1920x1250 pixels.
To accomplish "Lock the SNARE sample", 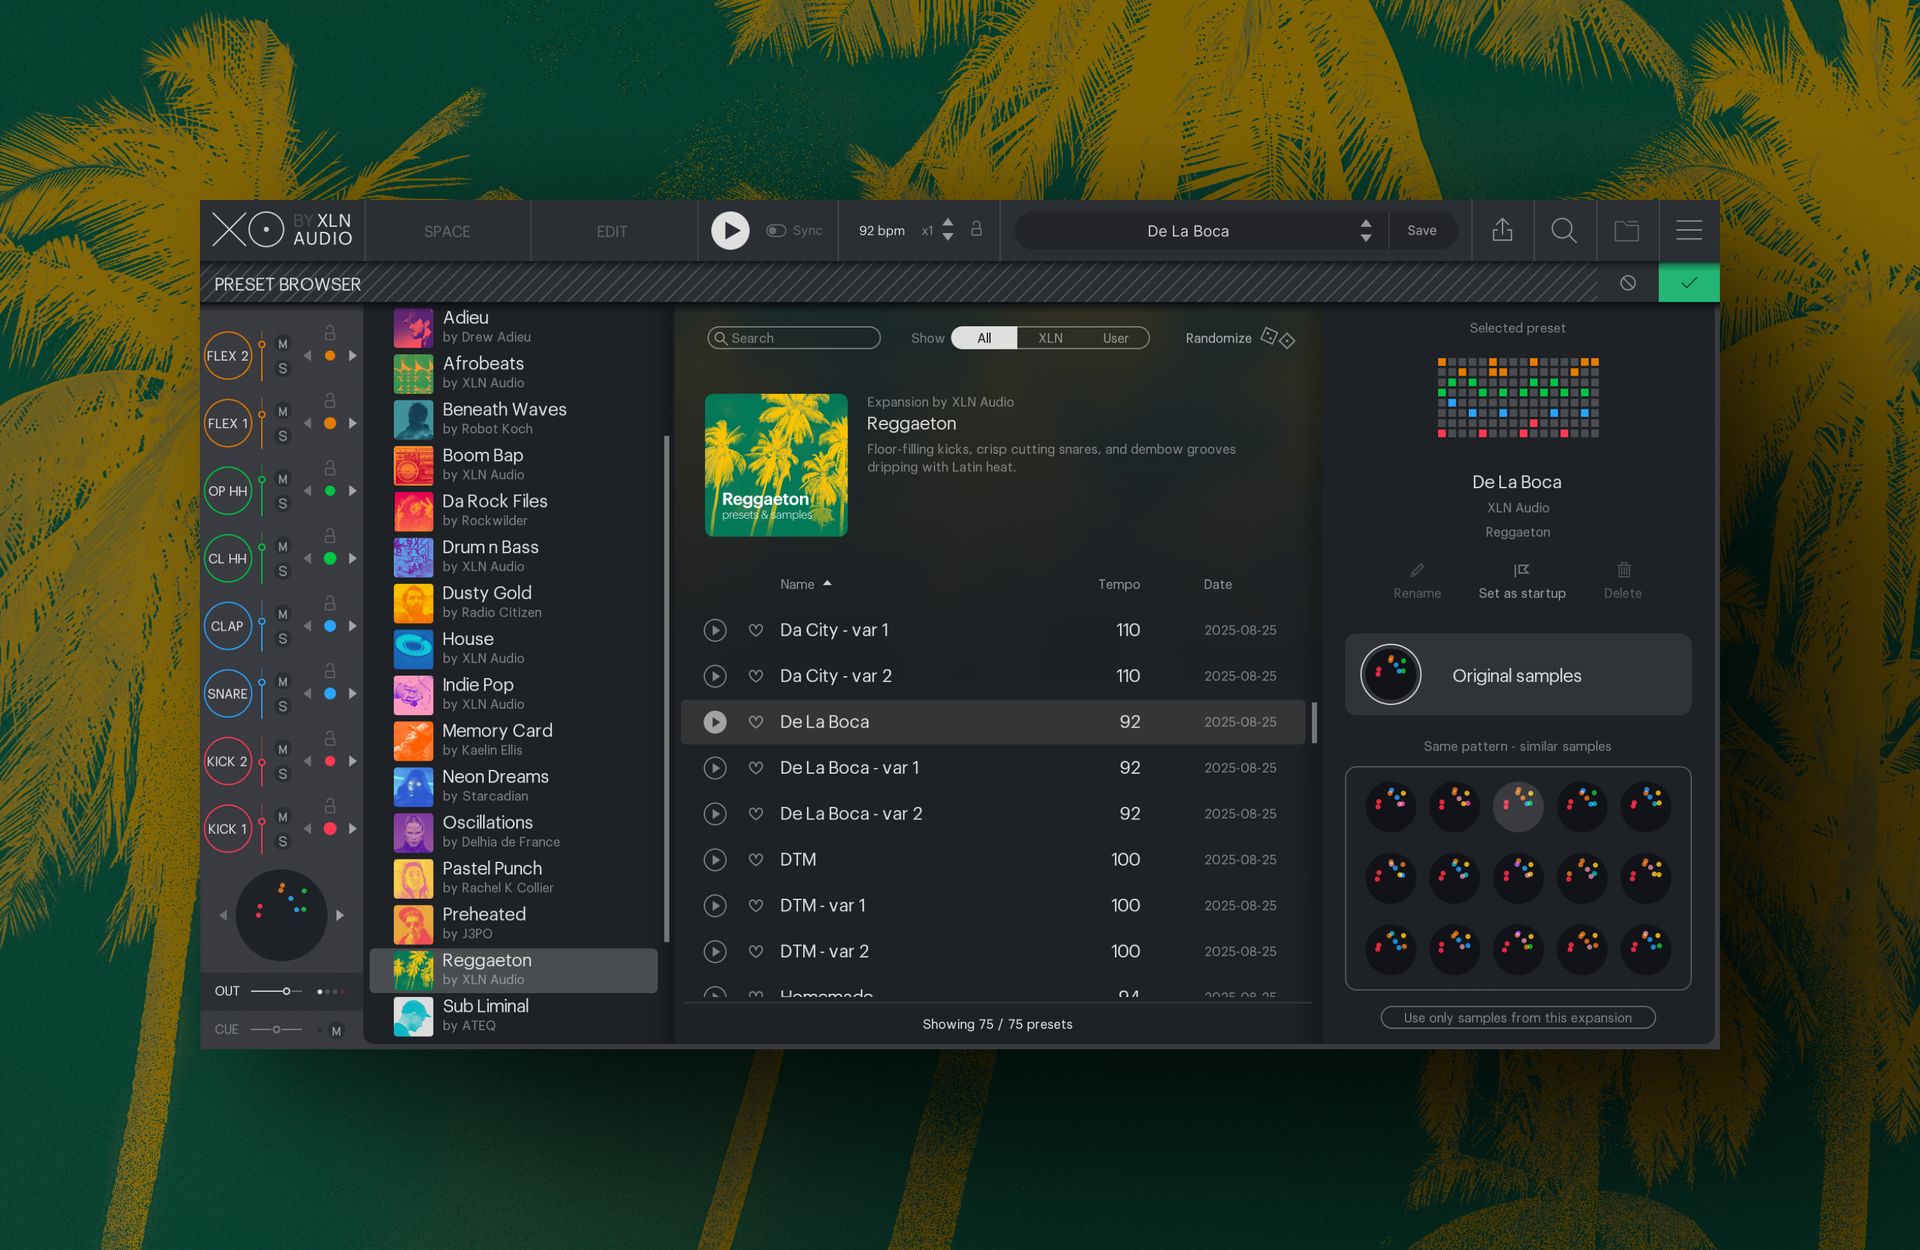I will [x=330, y=671].
